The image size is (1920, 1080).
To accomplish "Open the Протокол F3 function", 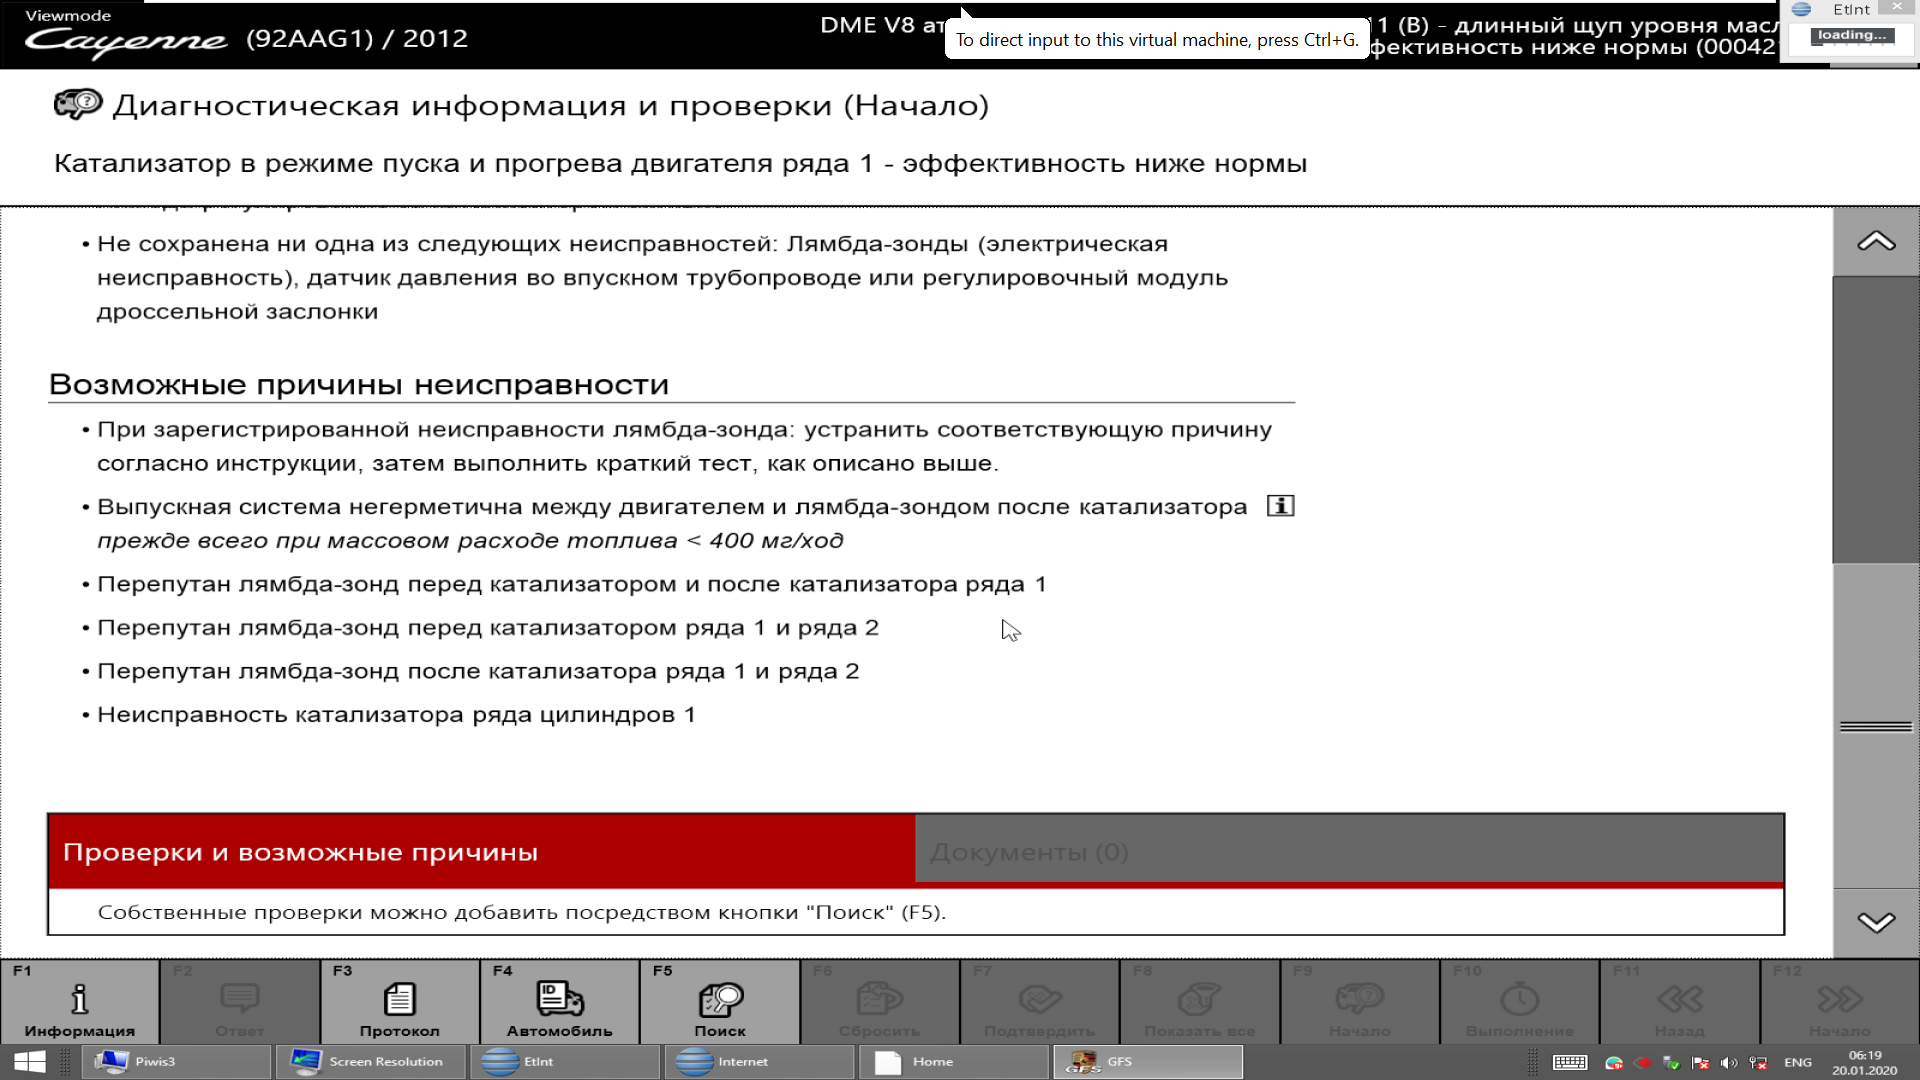I will (x=400, y=1001).
